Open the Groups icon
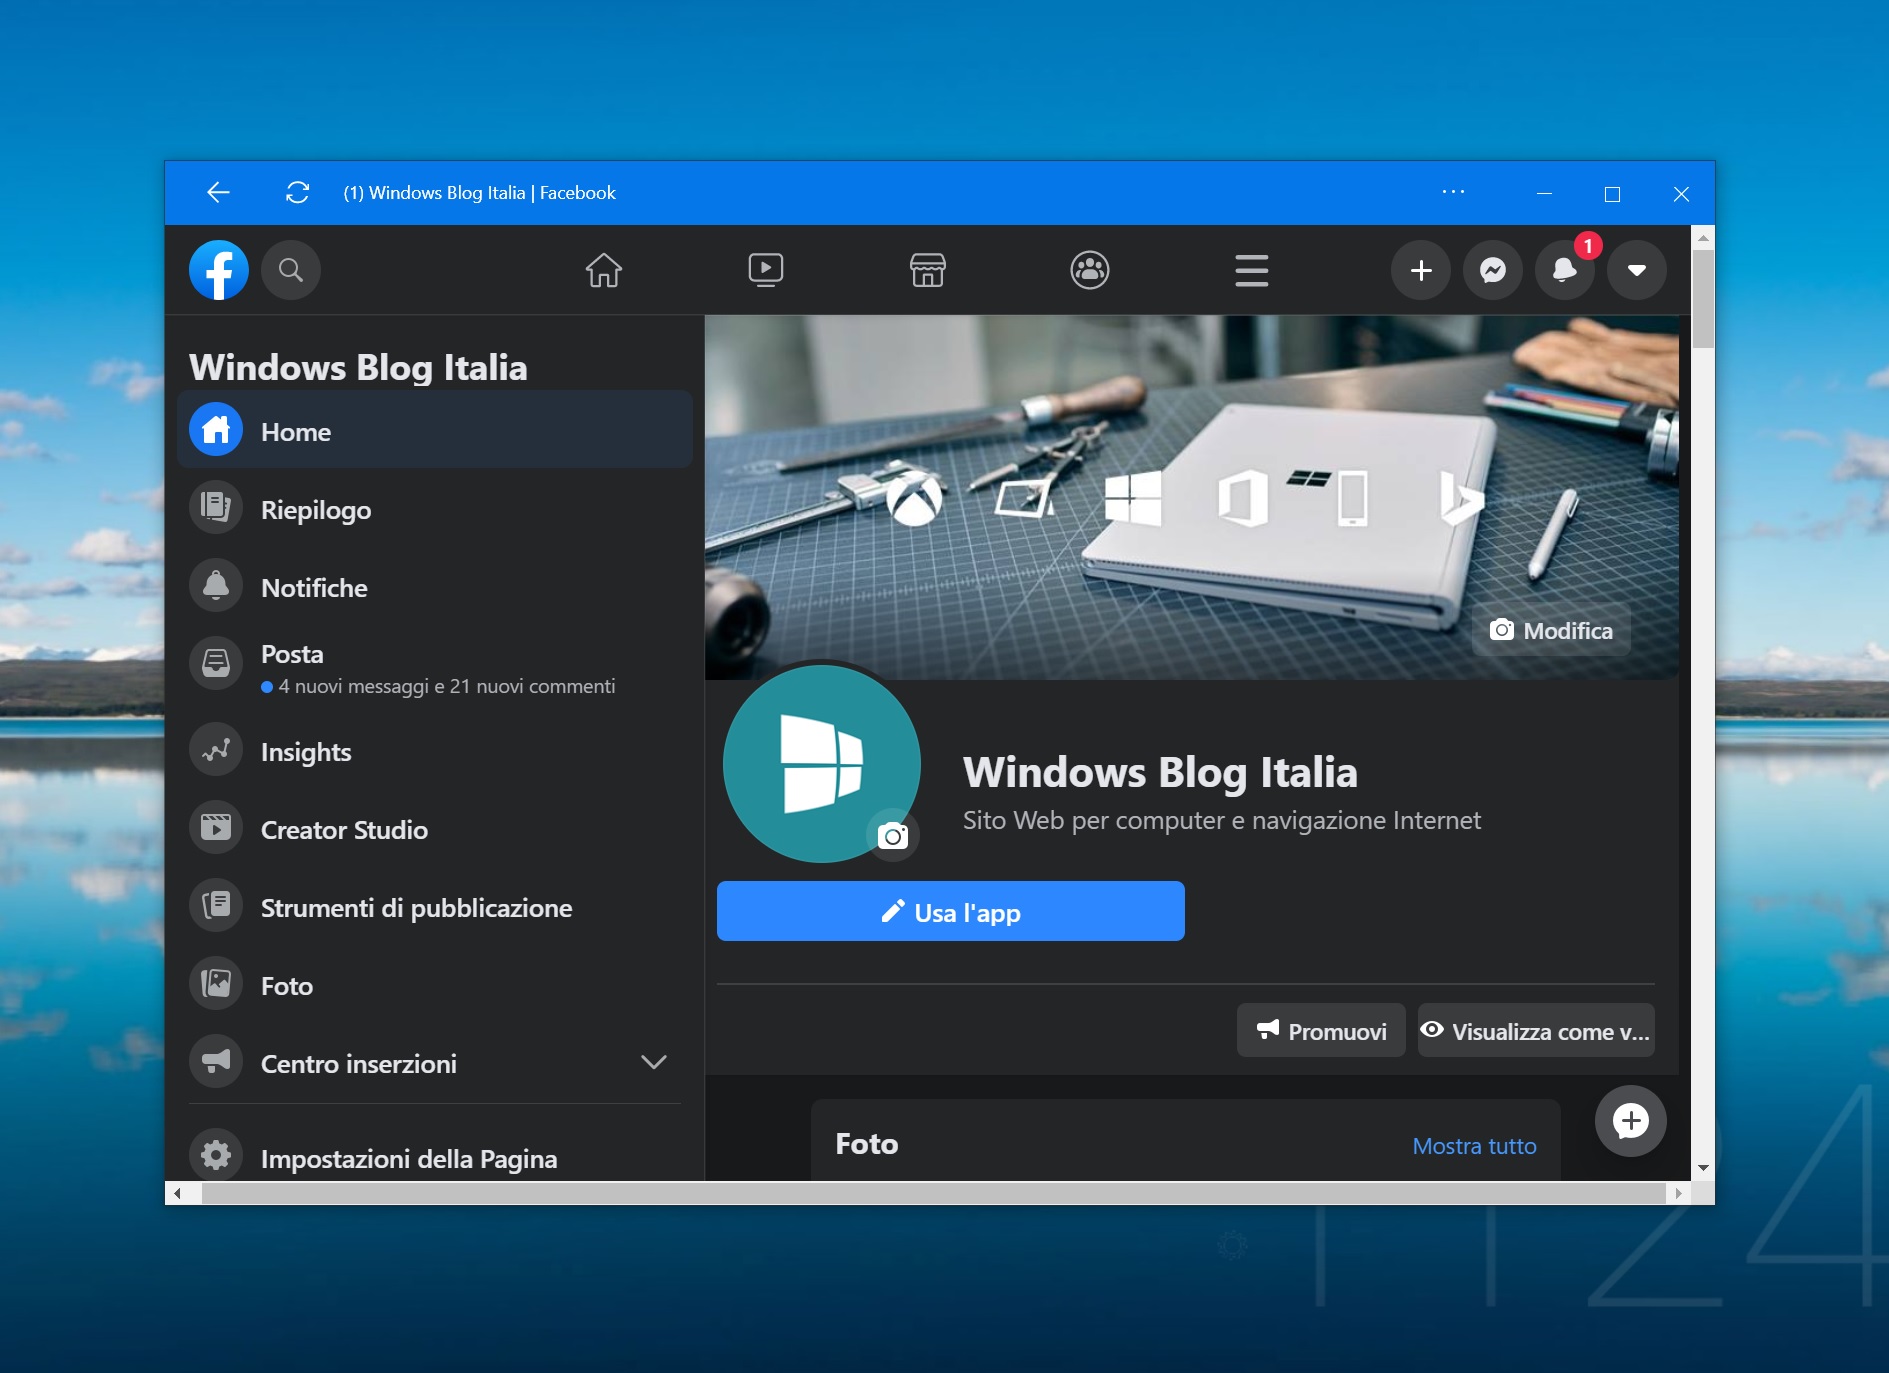 click(1090, 270)
